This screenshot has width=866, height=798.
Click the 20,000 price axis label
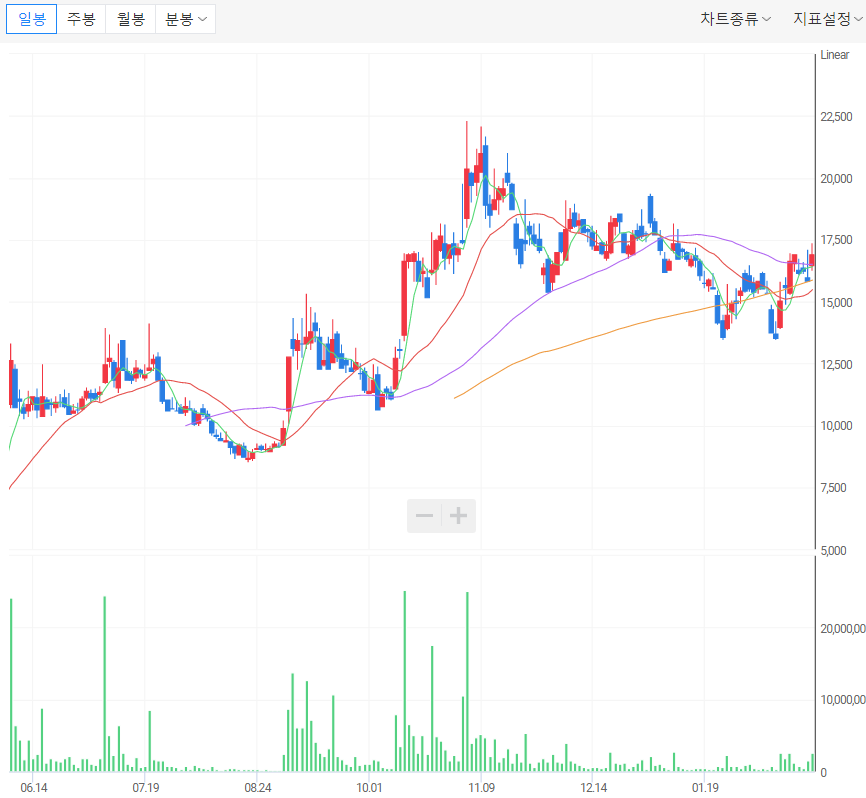pyautogui.click(x=836, y=178)
